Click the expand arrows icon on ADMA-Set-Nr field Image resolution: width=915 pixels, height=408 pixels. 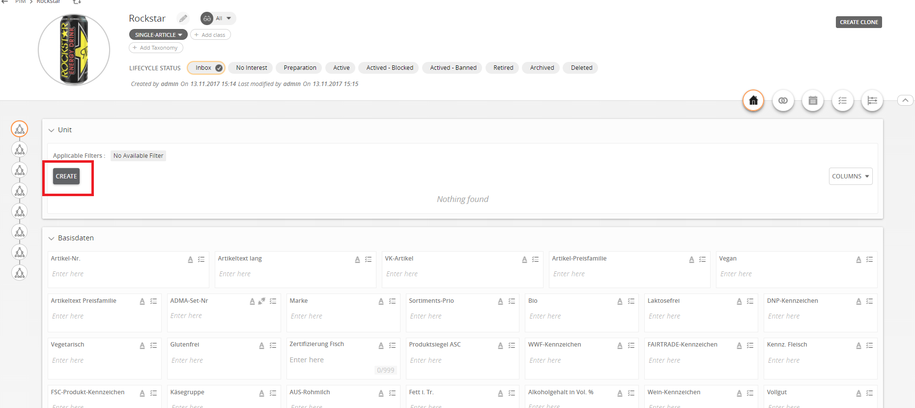click(x=262, y=301)
